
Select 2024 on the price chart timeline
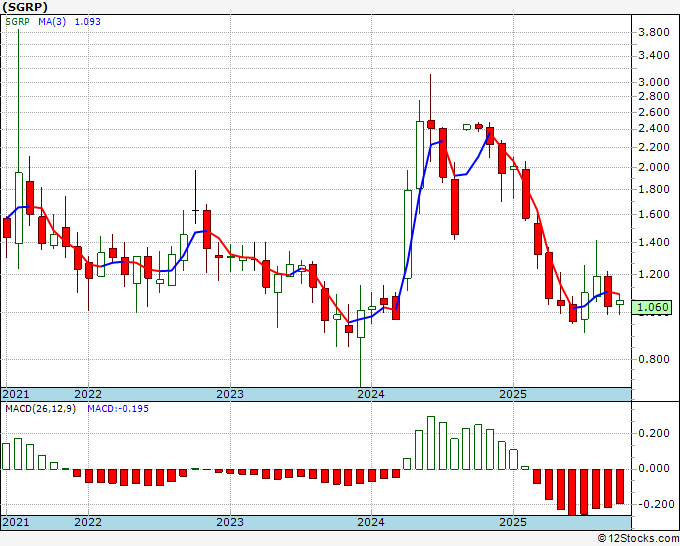click(x=371, y=394)
